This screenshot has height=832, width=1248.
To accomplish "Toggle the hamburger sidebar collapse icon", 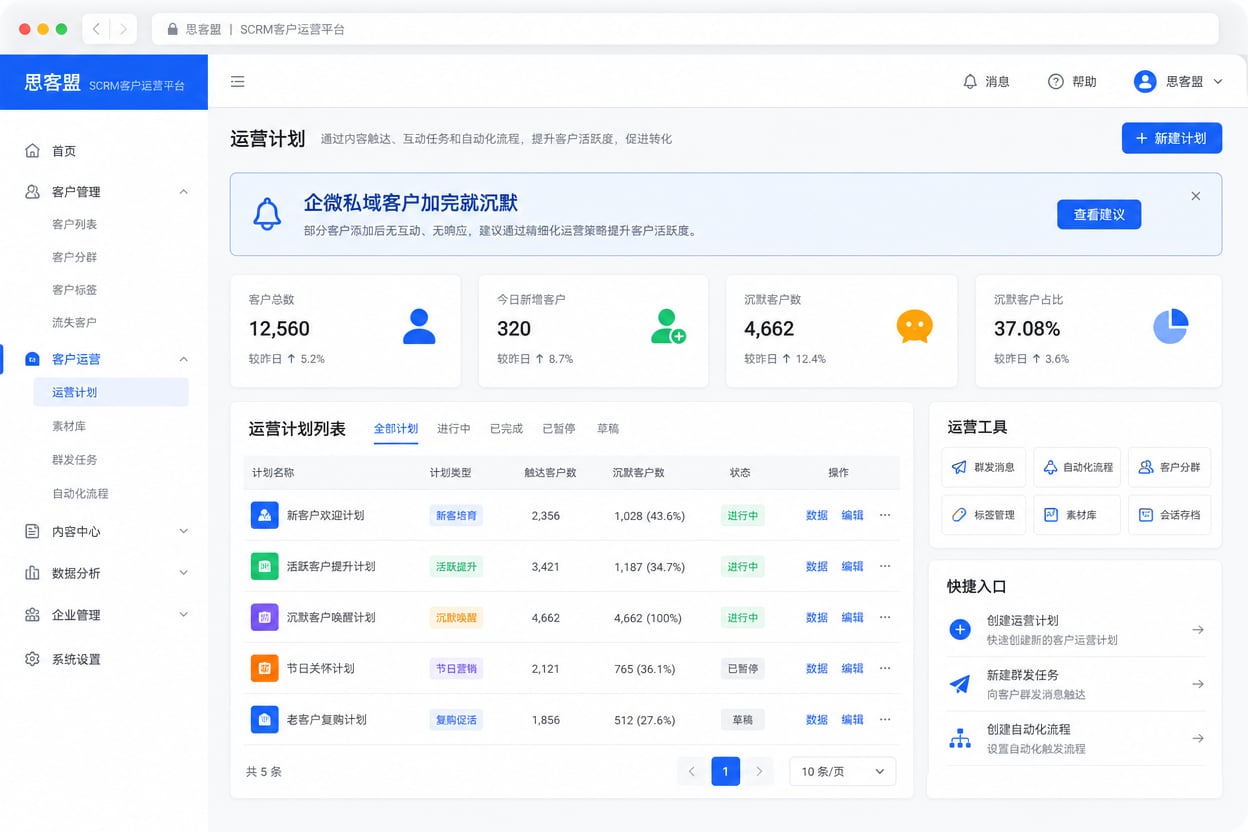I will click(x=237, y=82).
